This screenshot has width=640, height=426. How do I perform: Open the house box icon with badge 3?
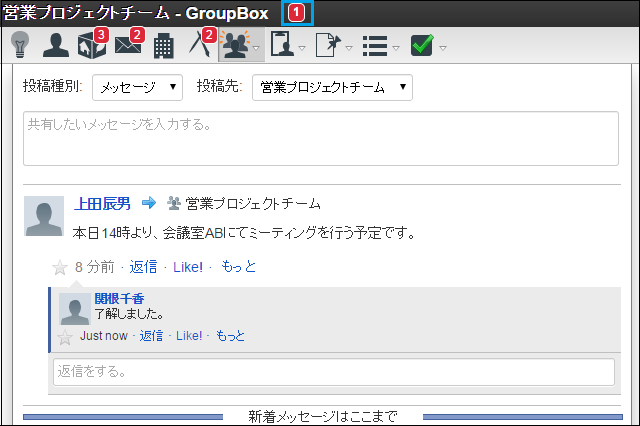pos(92,44)
